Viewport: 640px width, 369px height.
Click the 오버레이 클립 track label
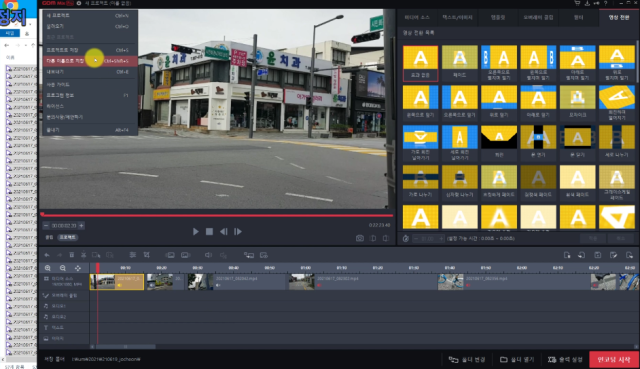[x=63, y=295]
